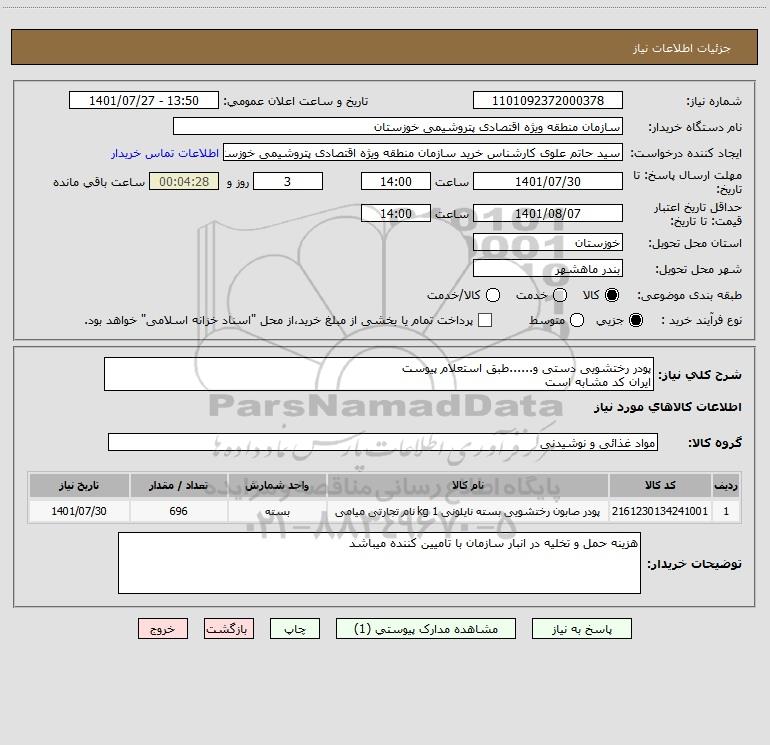770x745 pixels.
Task: Select the جزیی purchase type radio
Action: (635, 320)
